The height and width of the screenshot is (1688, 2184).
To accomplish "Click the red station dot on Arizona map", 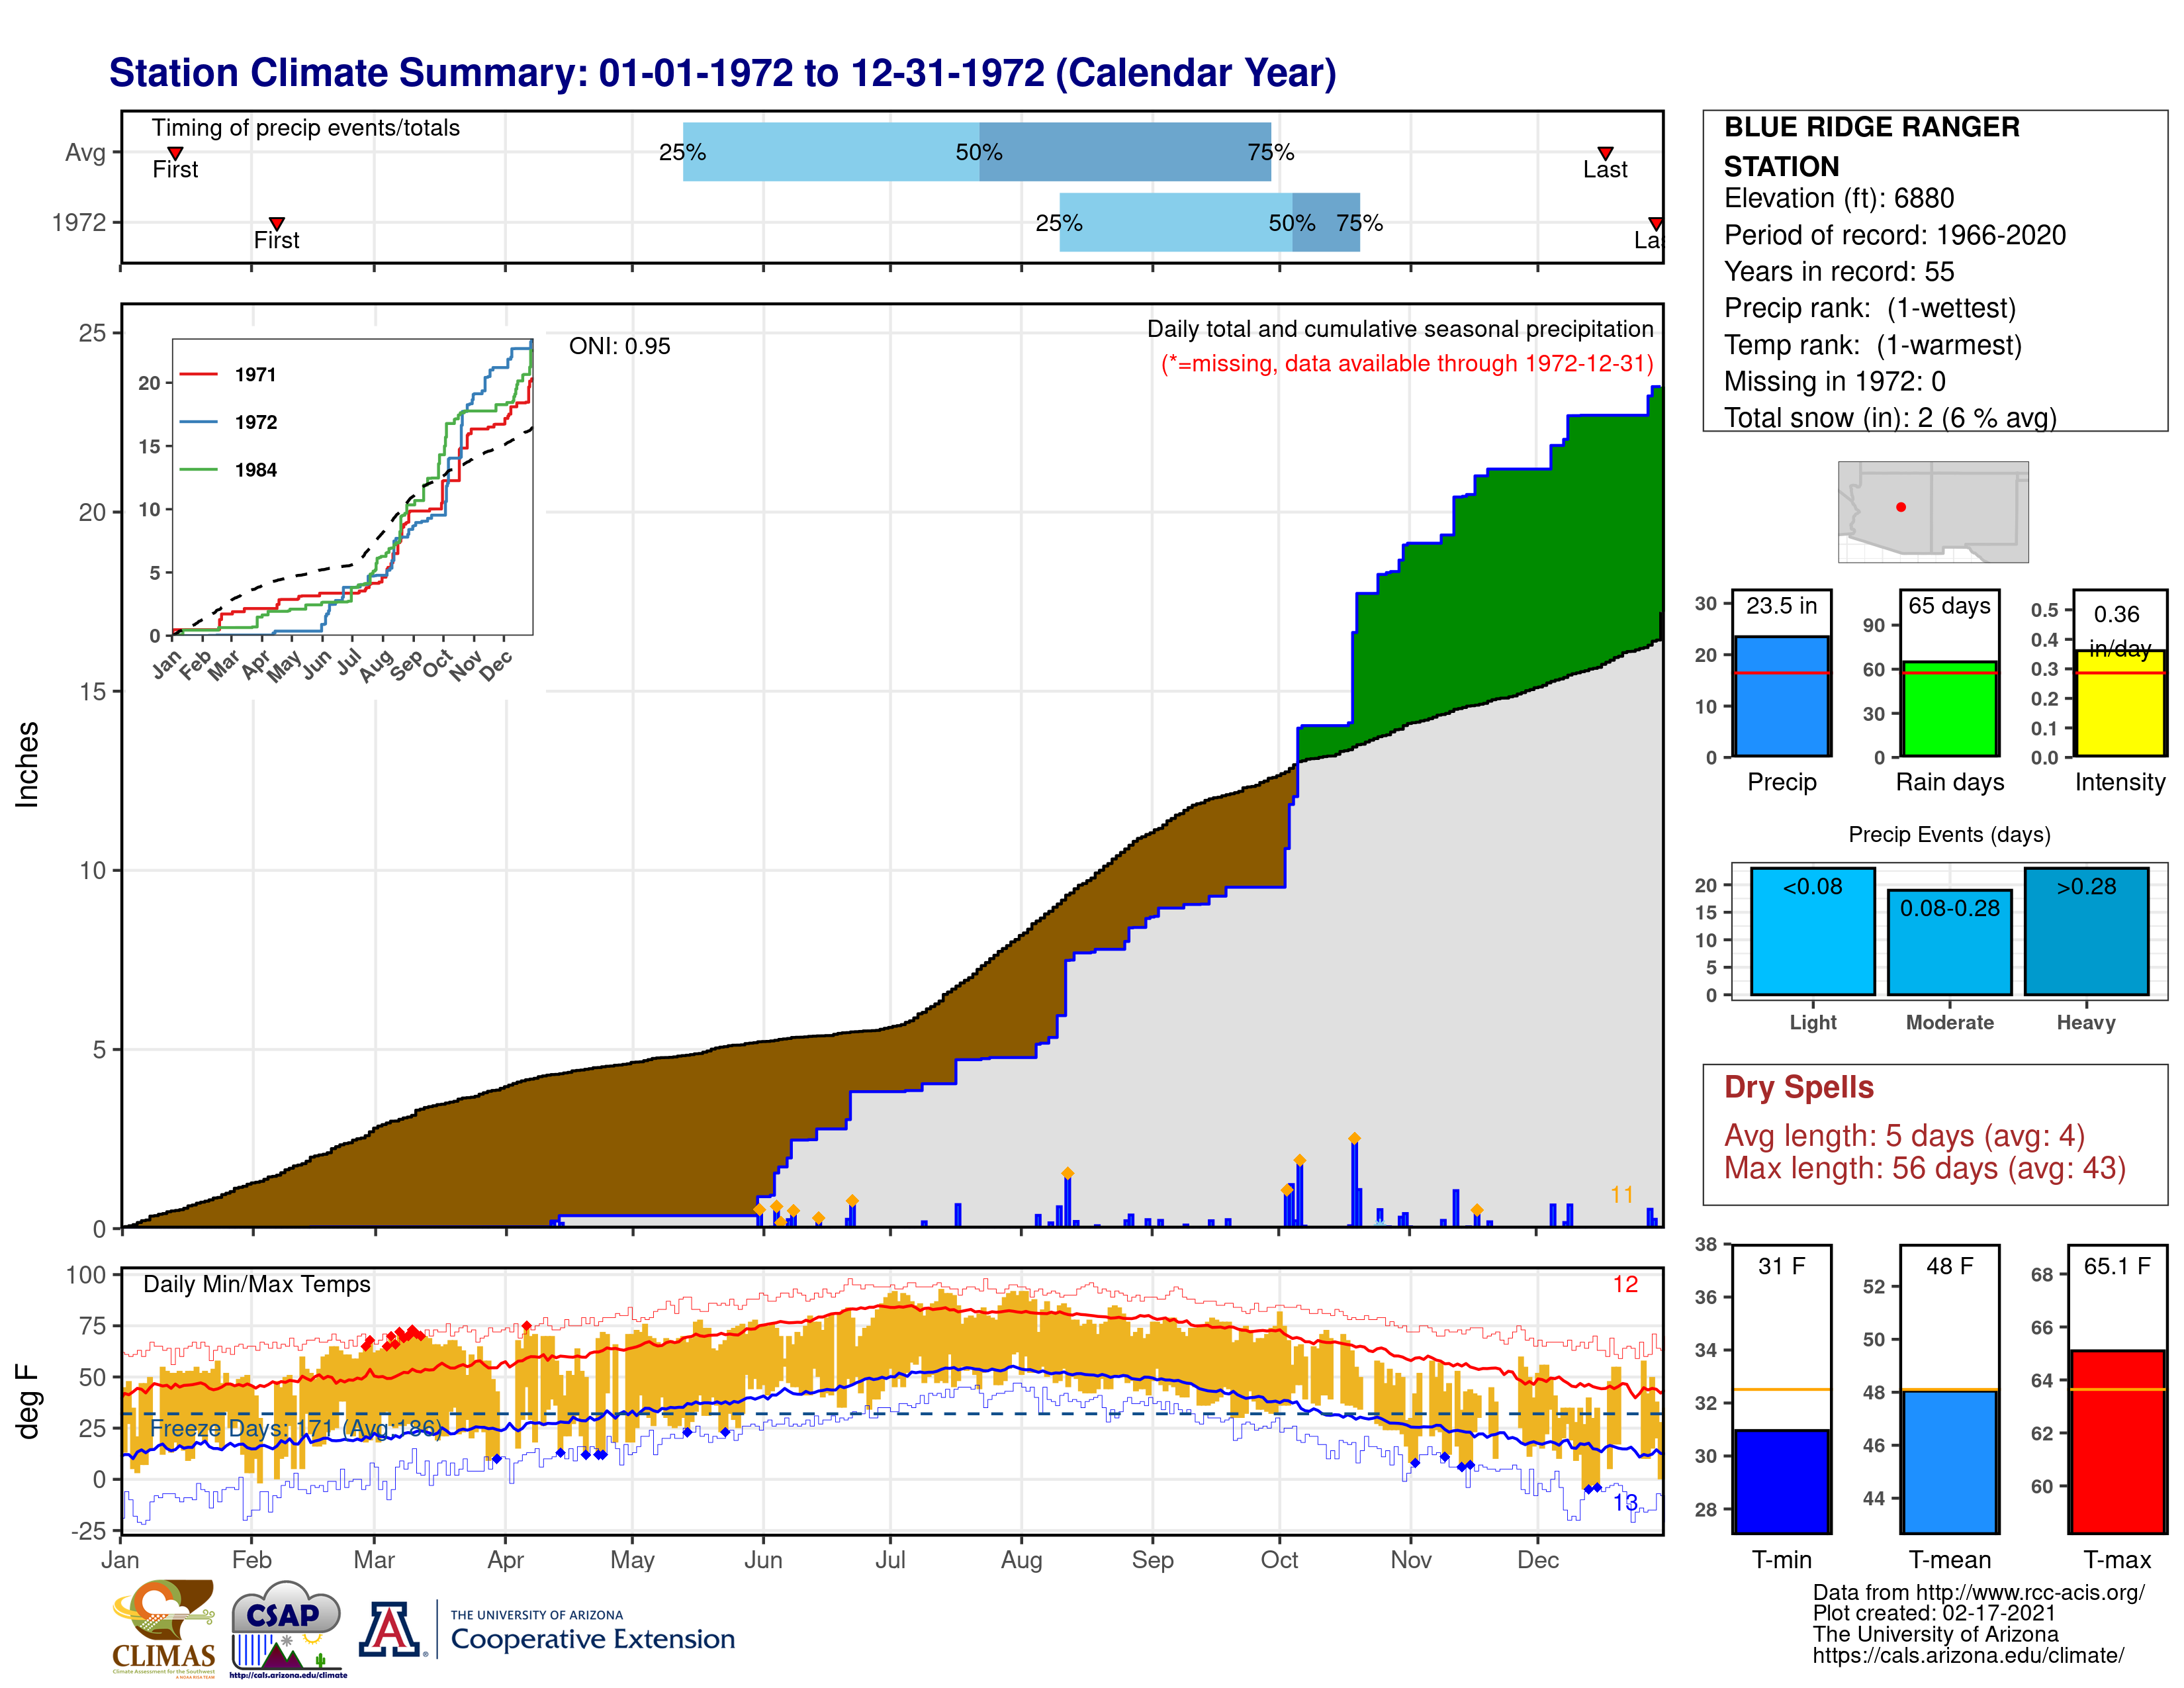I will [1901, 507].
